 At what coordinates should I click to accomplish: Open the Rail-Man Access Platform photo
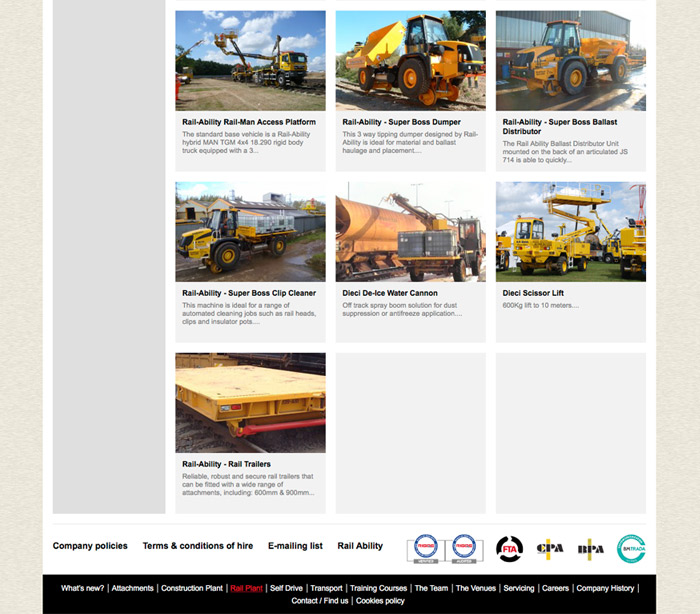[x=250, y=61]
